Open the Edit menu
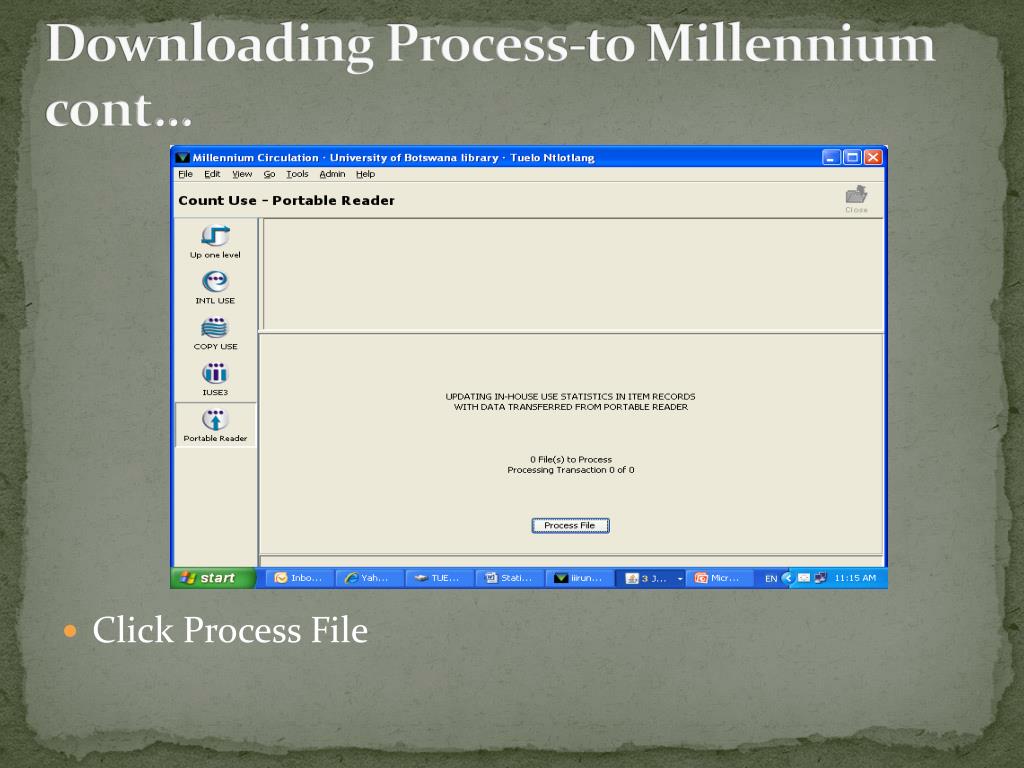1024x768 pixels. point(212,174)
